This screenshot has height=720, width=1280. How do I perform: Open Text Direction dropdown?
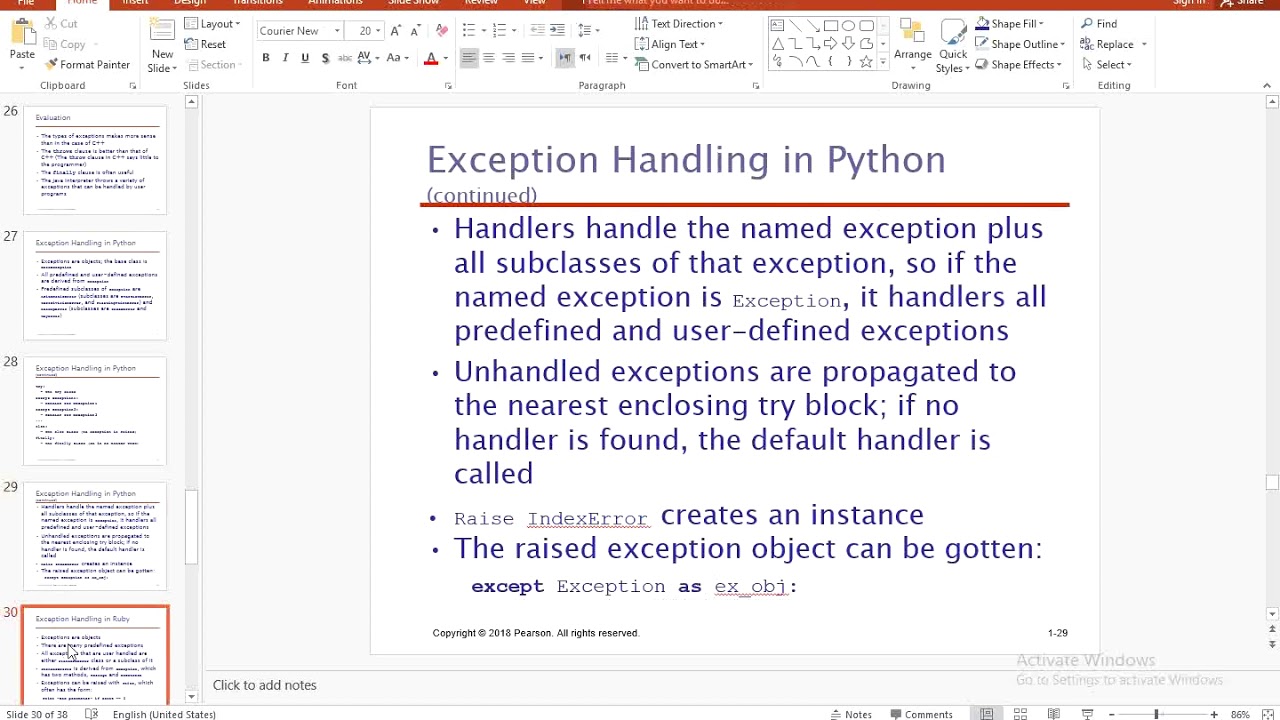pyautogui.click(x=679, y=23)
